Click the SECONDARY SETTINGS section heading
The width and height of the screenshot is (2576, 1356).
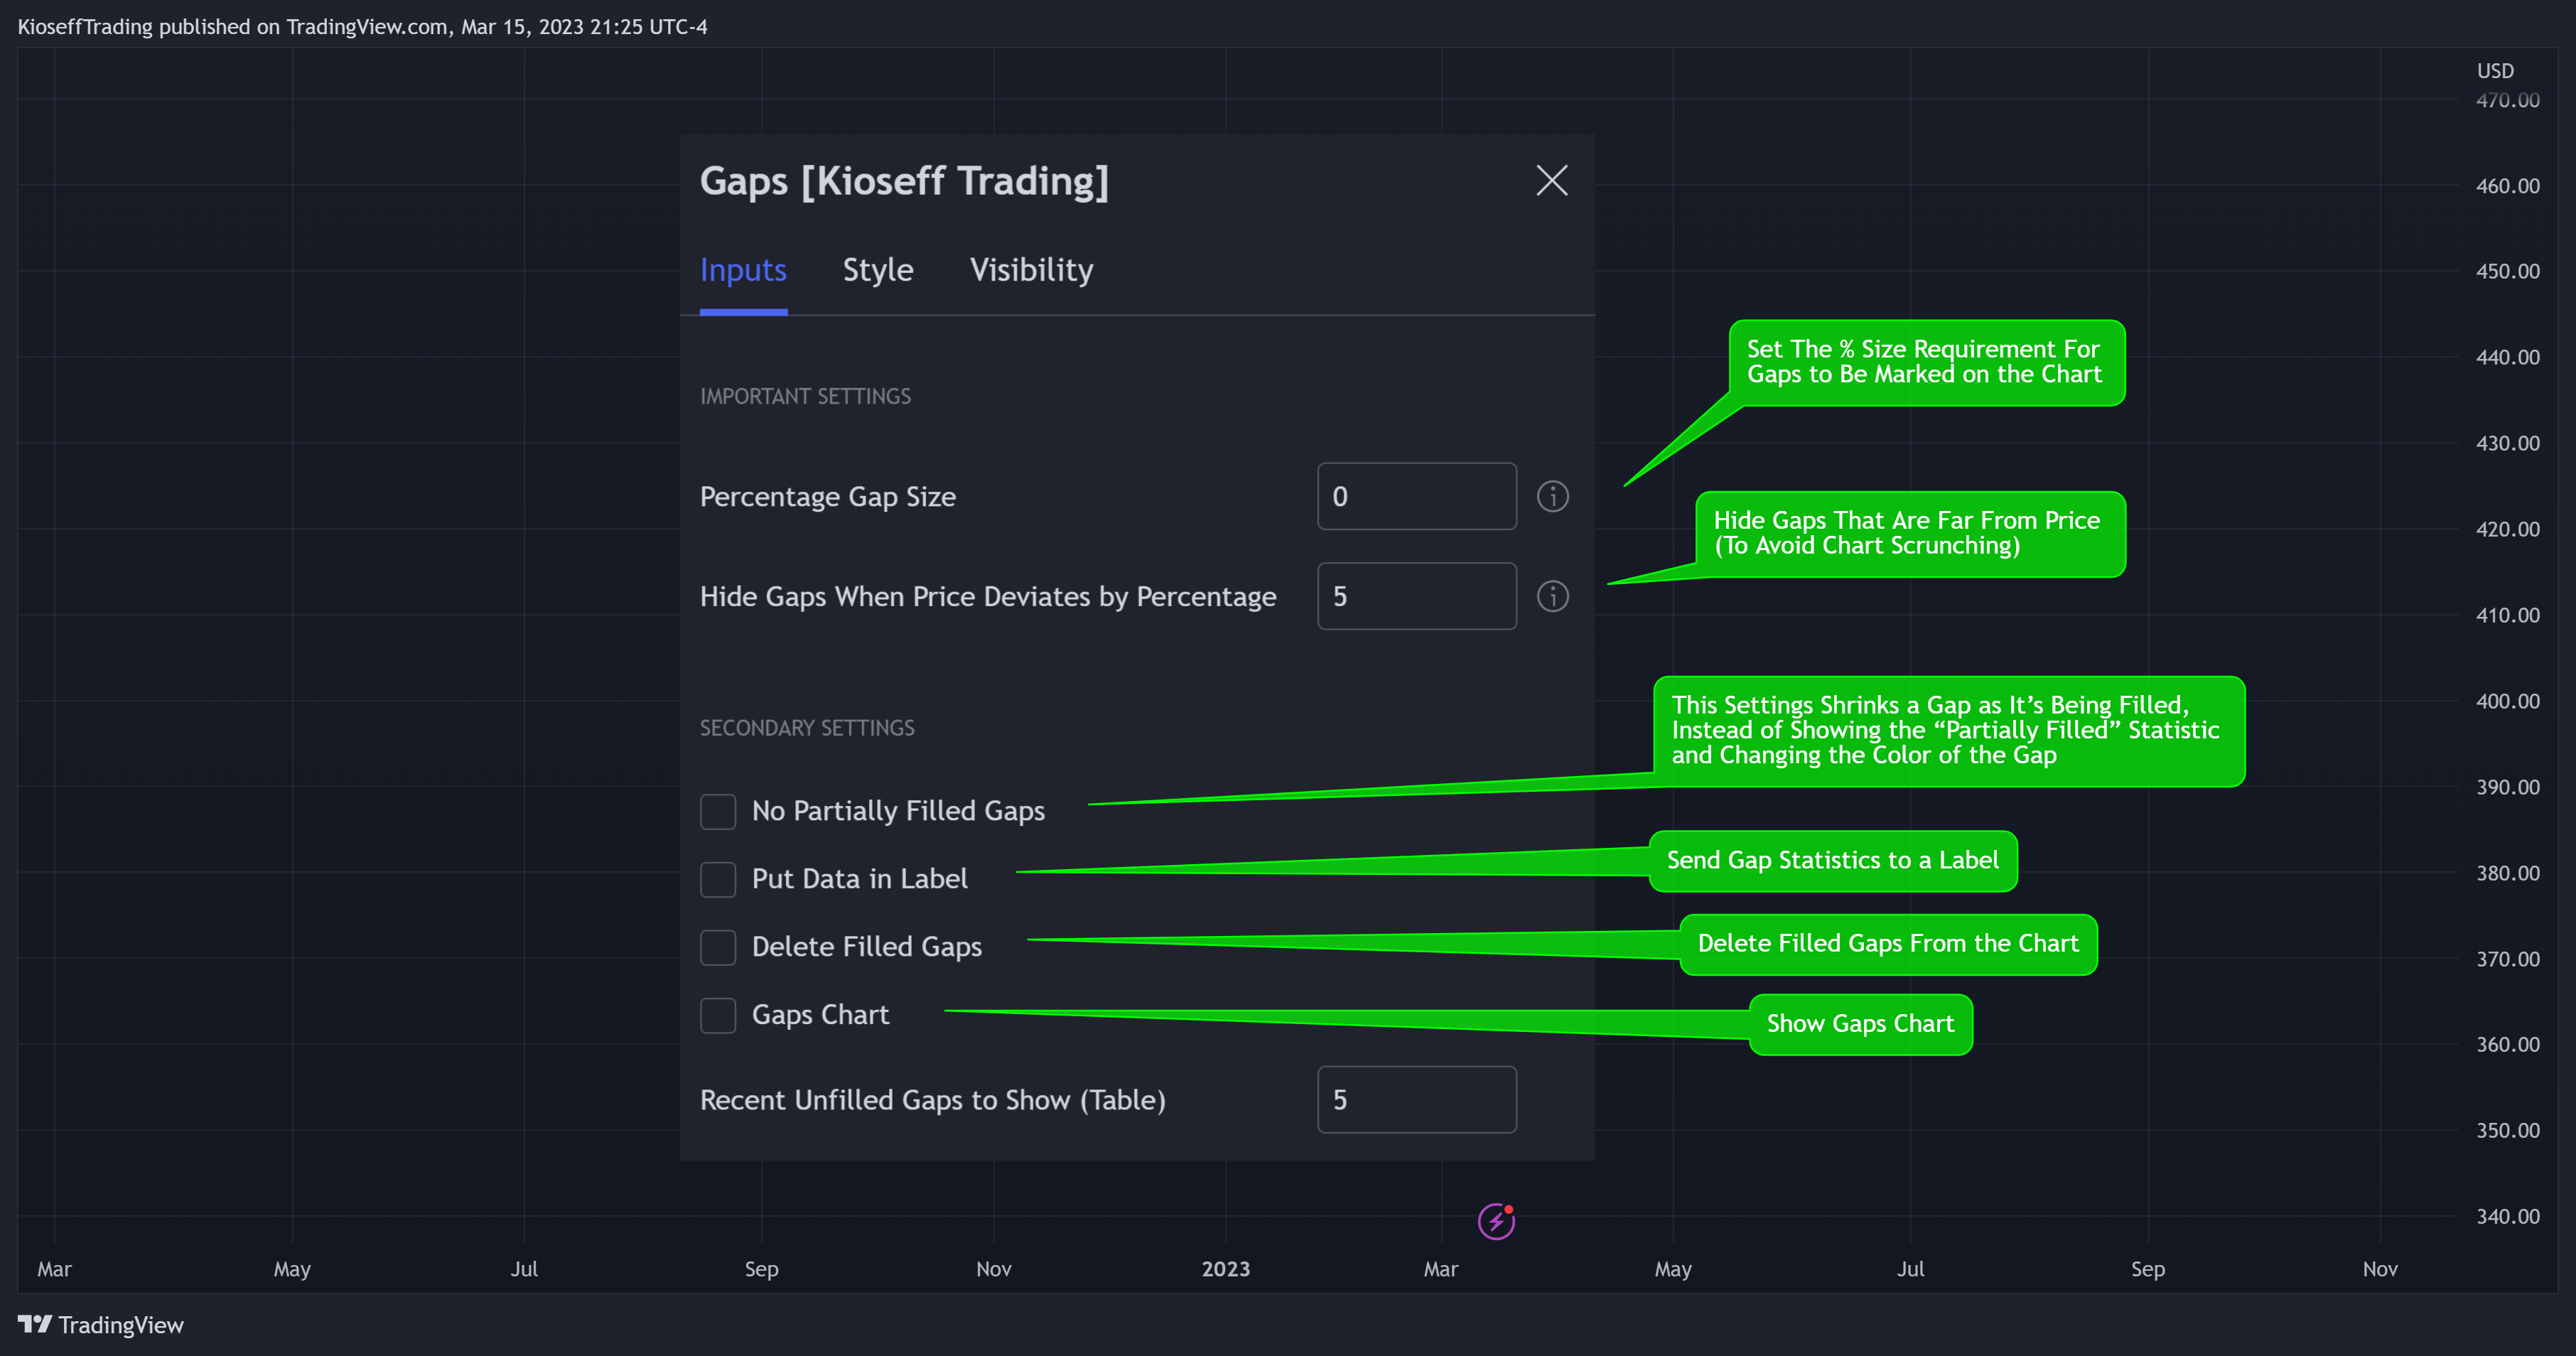[807, 728]
